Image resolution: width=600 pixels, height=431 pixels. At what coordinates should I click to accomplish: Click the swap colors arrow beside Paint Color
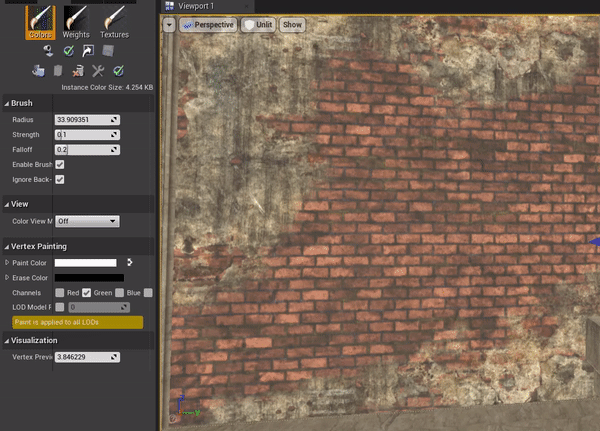tap(130, 262)
